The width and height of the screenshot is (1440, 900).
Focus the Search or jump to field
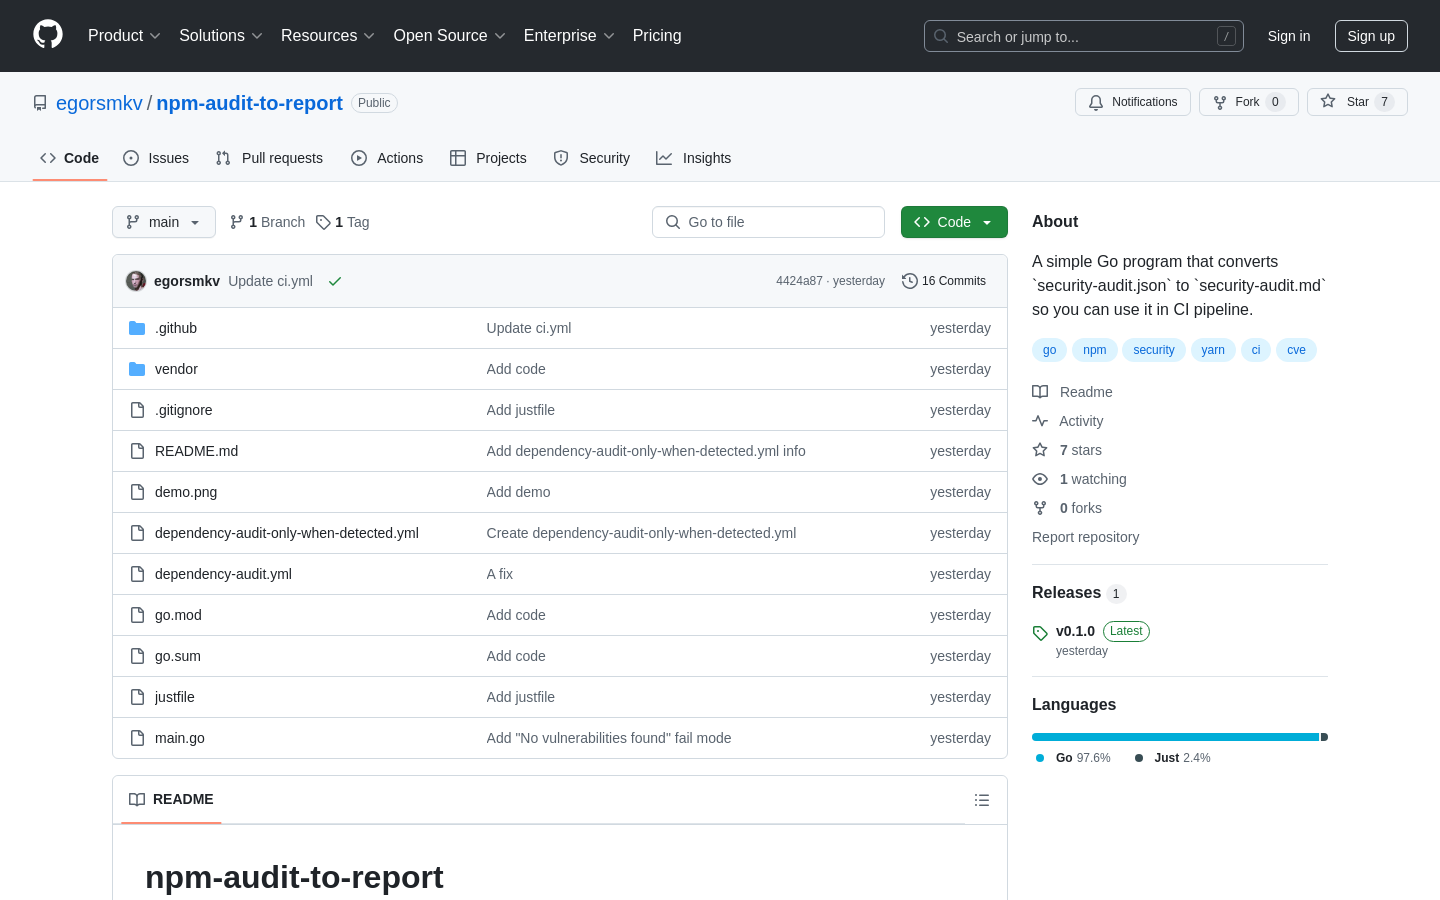tap(1084, 36)
